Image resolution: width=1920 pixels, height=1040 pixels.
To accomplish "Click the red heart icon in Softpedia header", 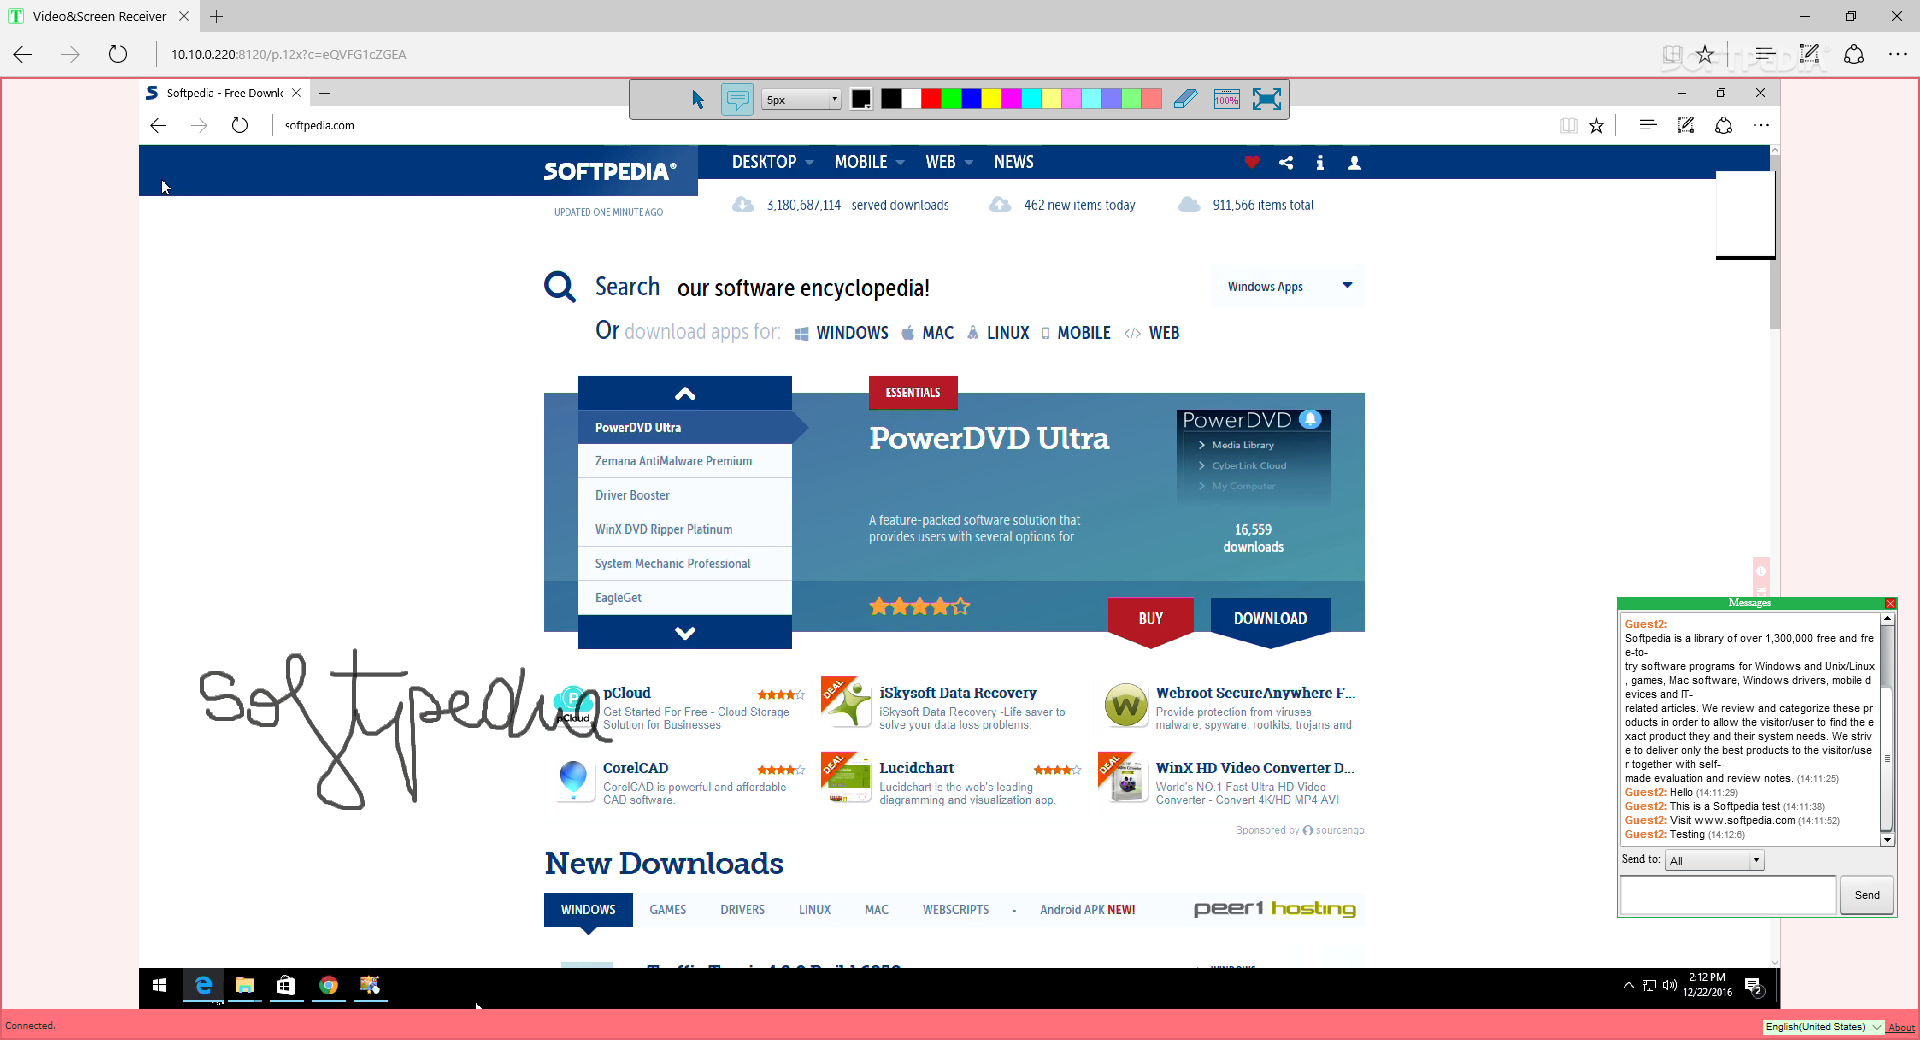I will tap(1252, 162).
